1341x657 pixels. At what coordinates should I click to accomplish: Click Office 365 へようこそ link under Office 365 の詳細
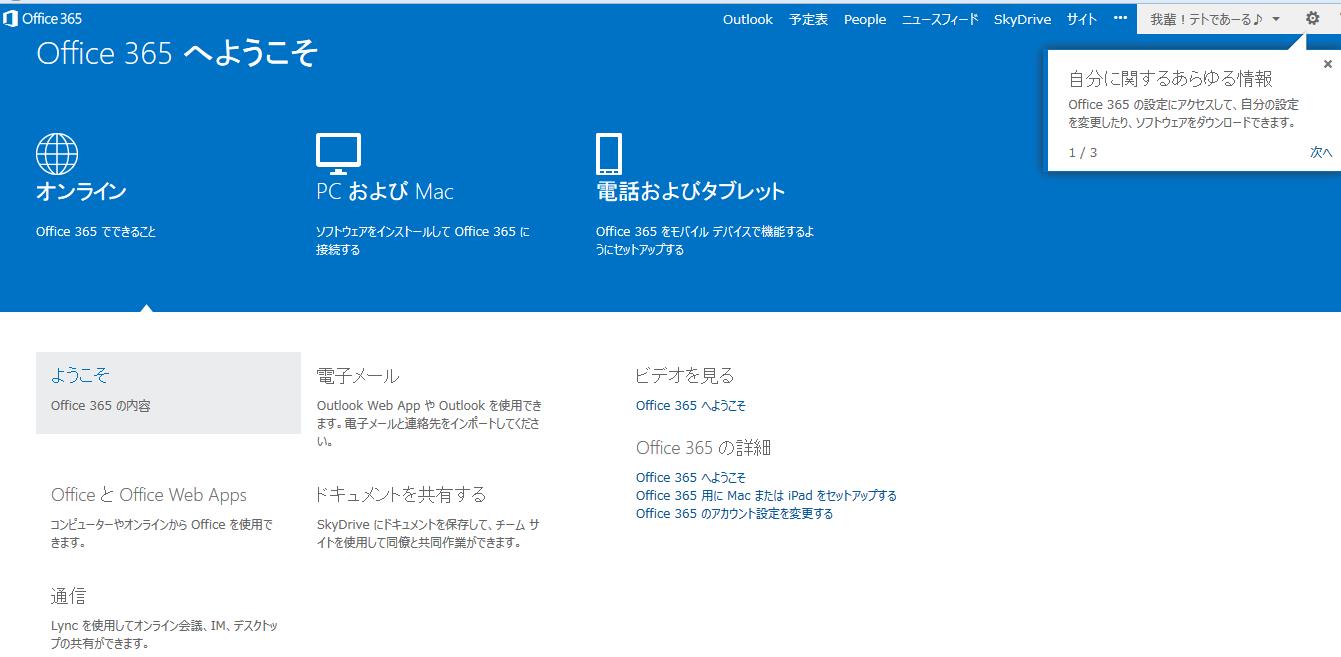pyautogui.click(x=691, y=478)
